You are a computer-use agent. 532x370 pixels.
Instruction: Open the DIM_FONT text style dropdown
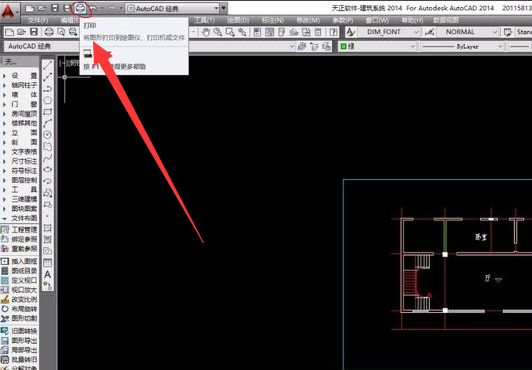point(388,32)
